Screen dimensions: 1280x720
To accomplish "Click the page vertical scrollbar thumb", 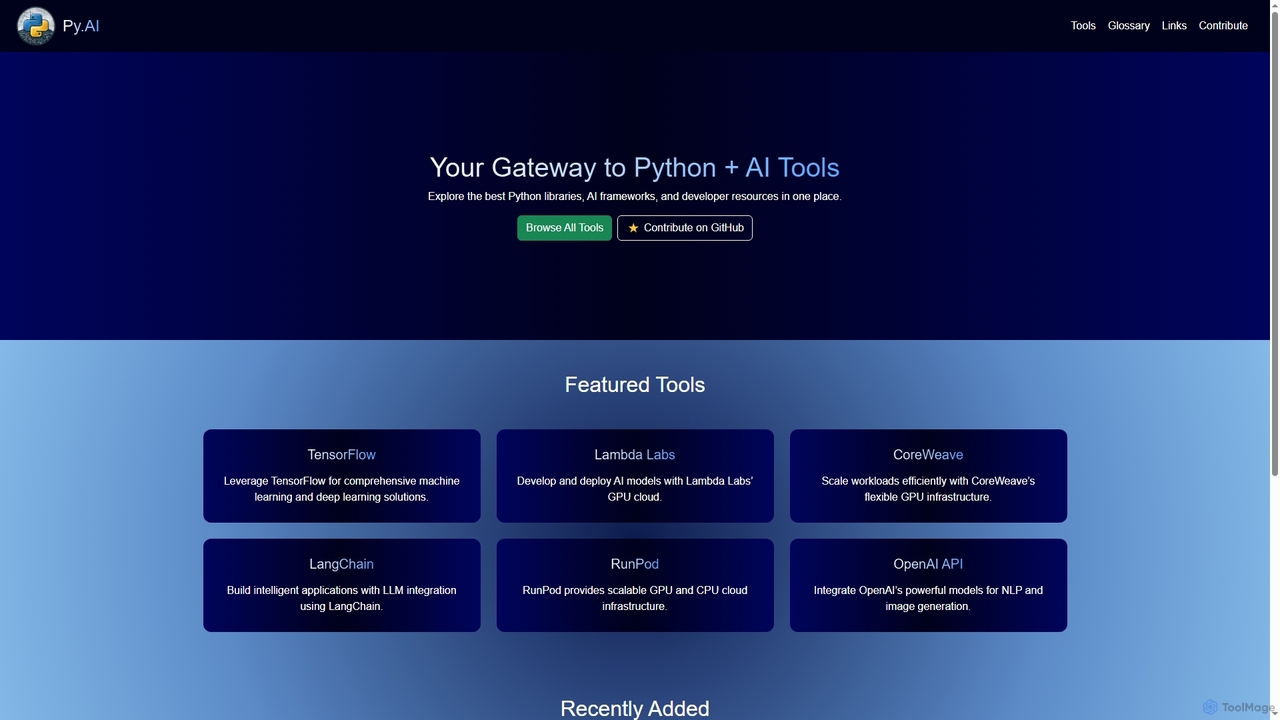I will 1274,243.
